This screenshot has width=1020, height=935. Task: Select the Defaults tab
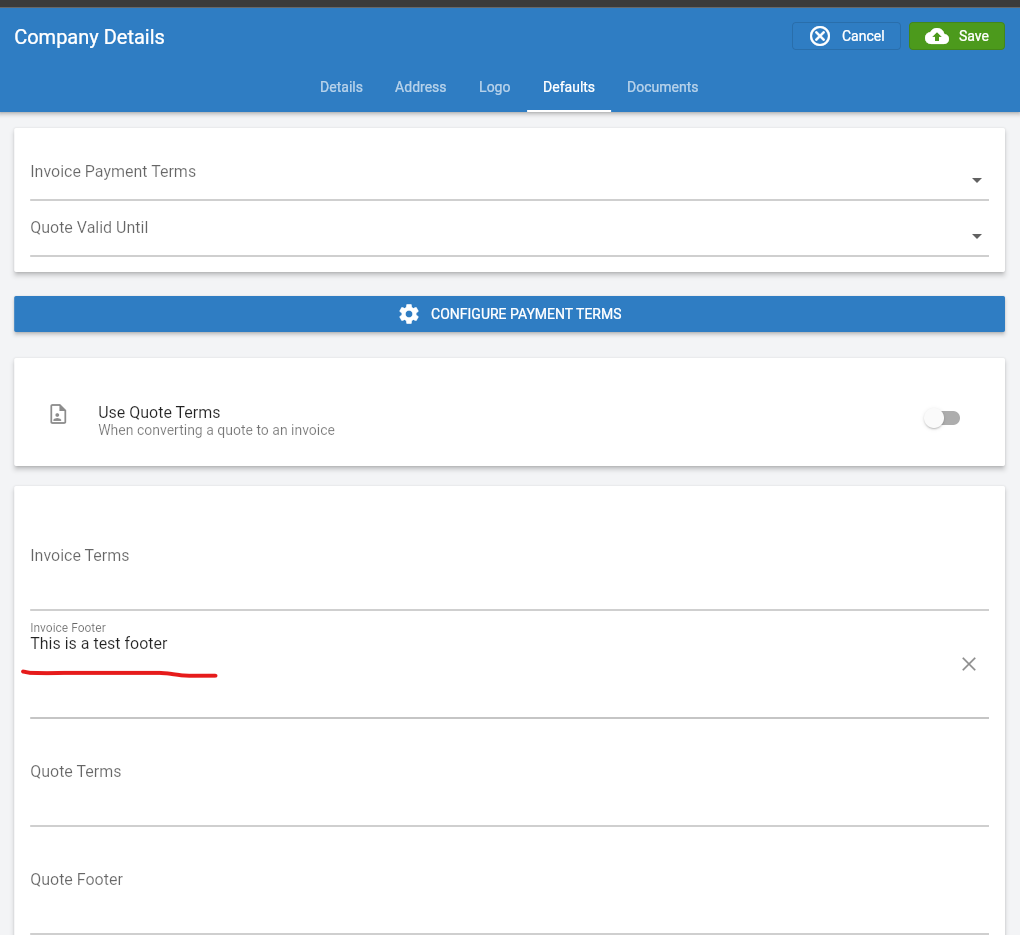pyautogui.click(x=568, y=87)
